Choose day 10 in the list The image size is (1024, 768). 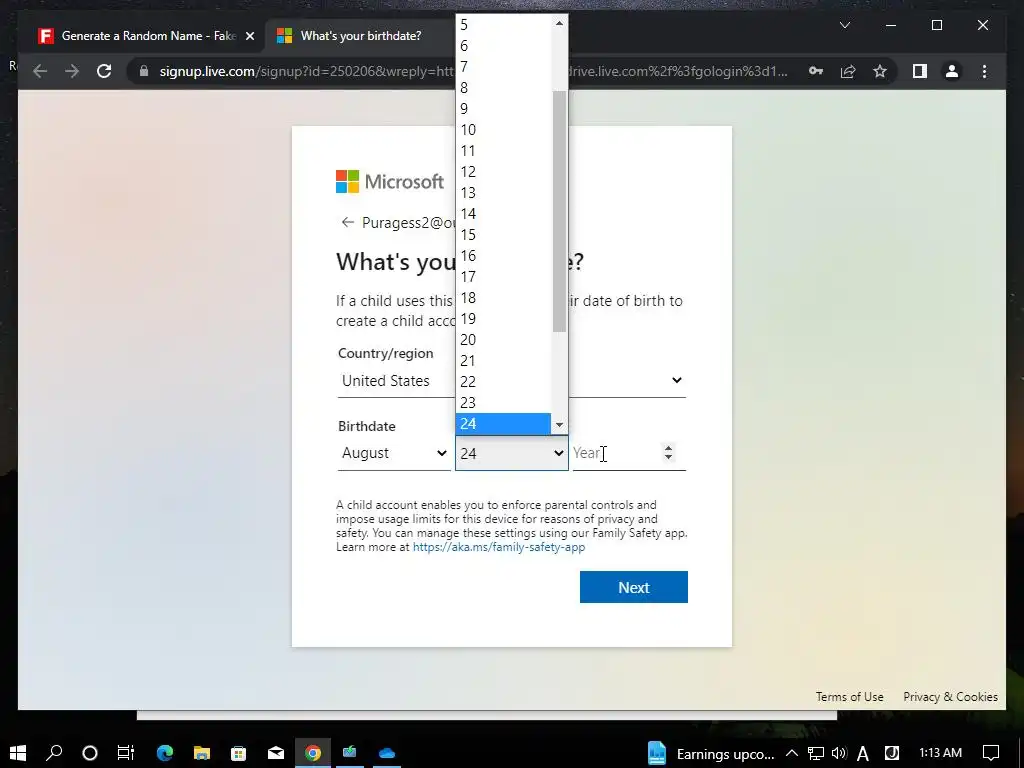(503, 130)
